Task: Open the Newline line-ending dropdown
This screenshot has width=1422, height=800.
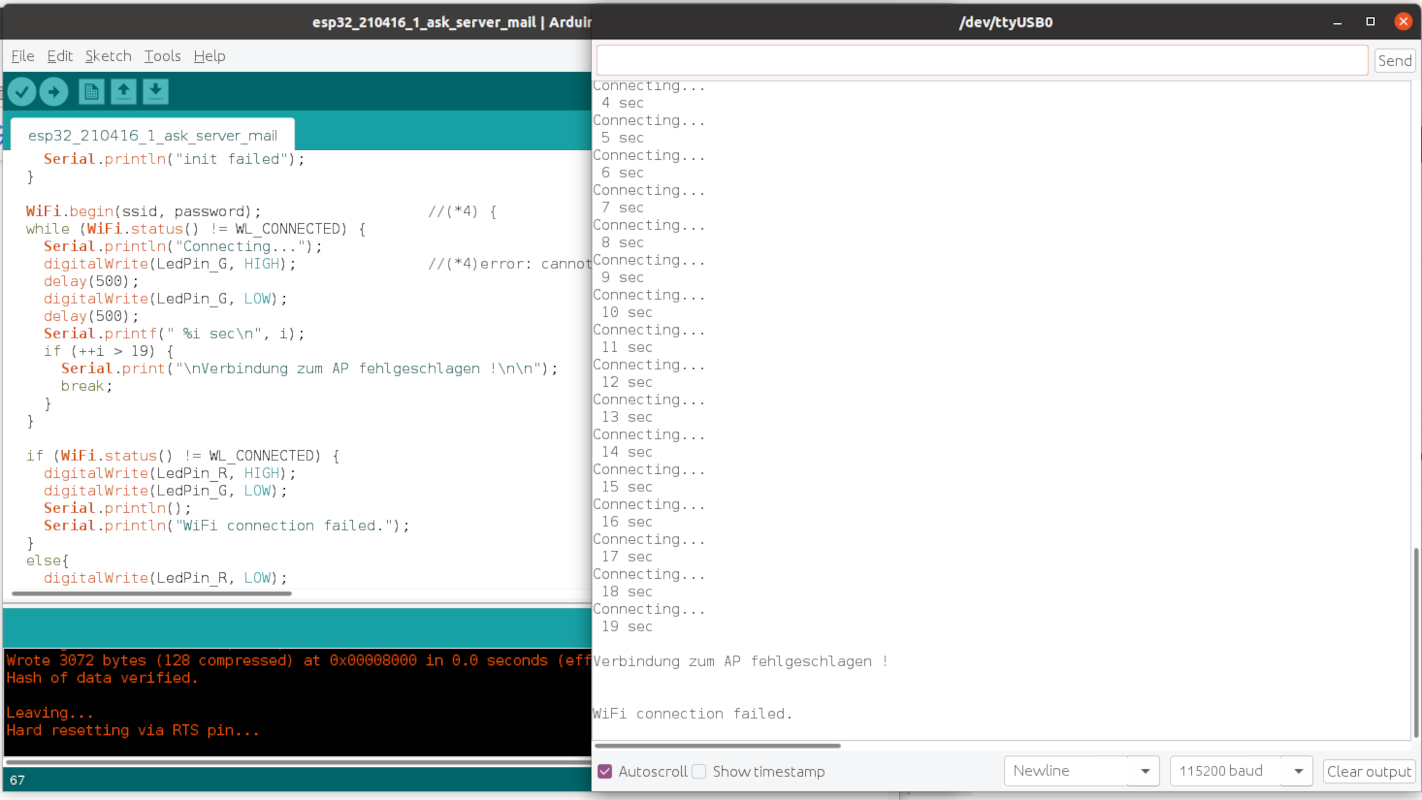Action: (x=1081, y=771)
